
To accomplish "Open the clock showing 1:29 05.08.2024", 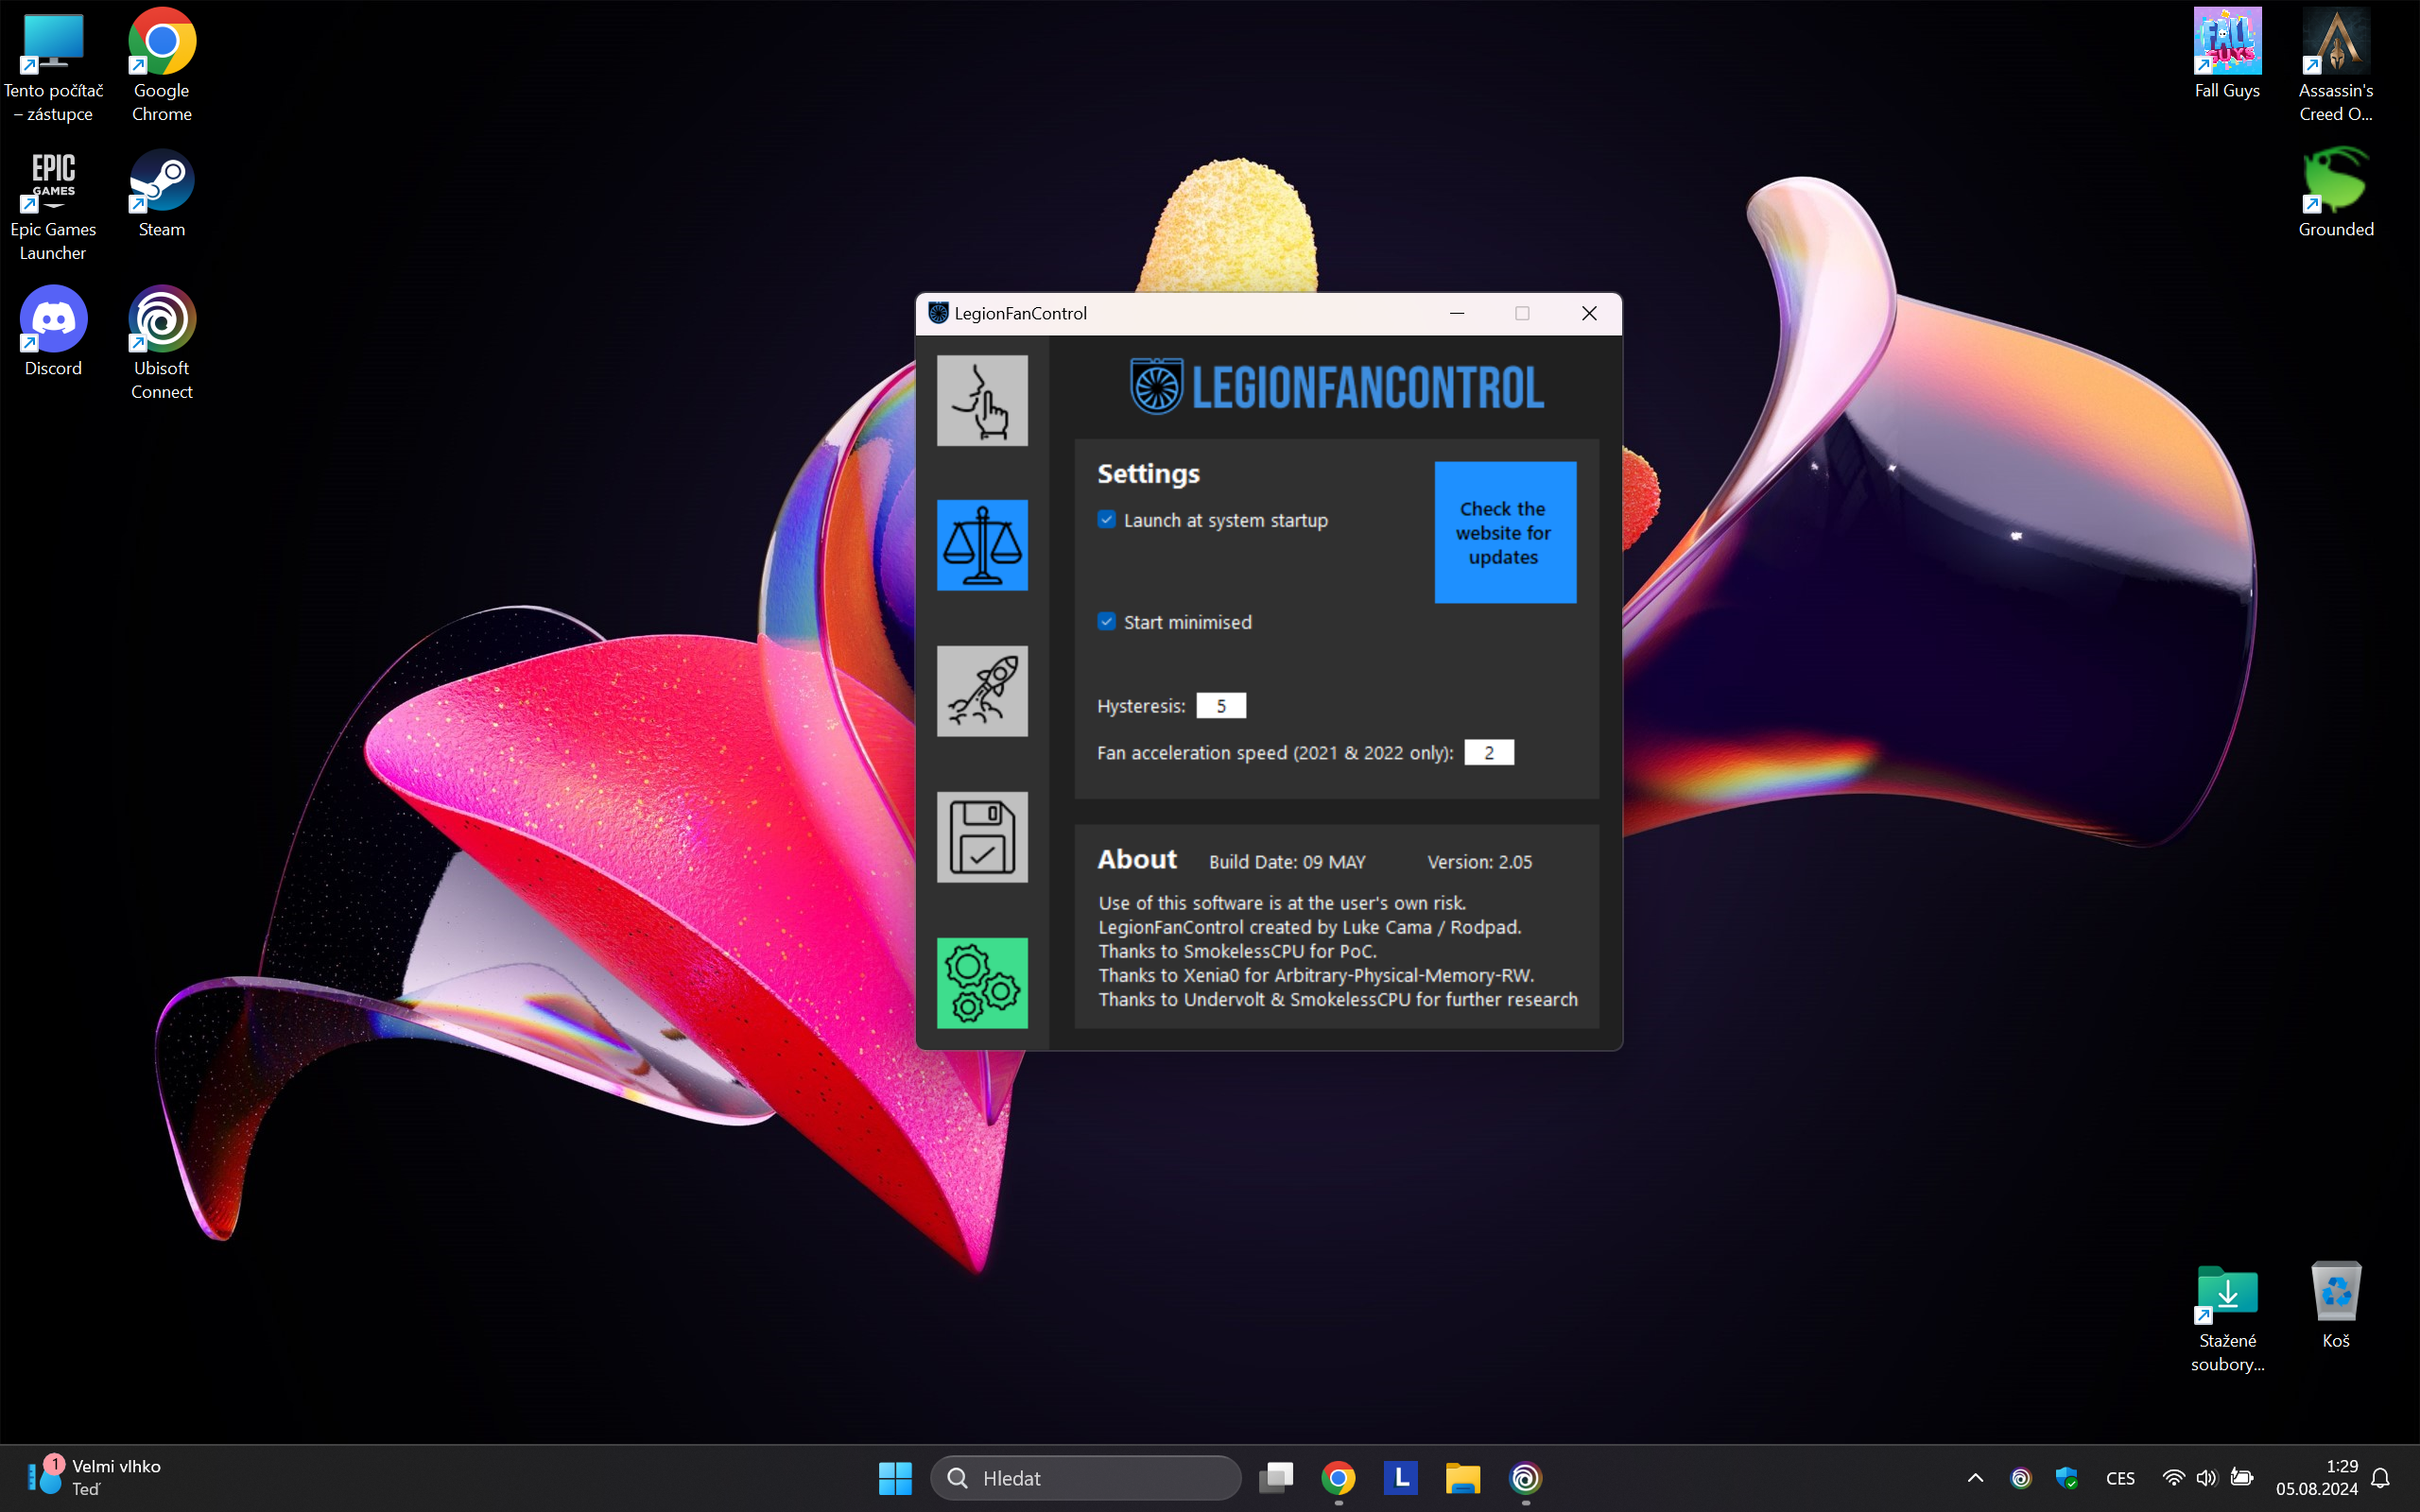I will [2317, 1478].
